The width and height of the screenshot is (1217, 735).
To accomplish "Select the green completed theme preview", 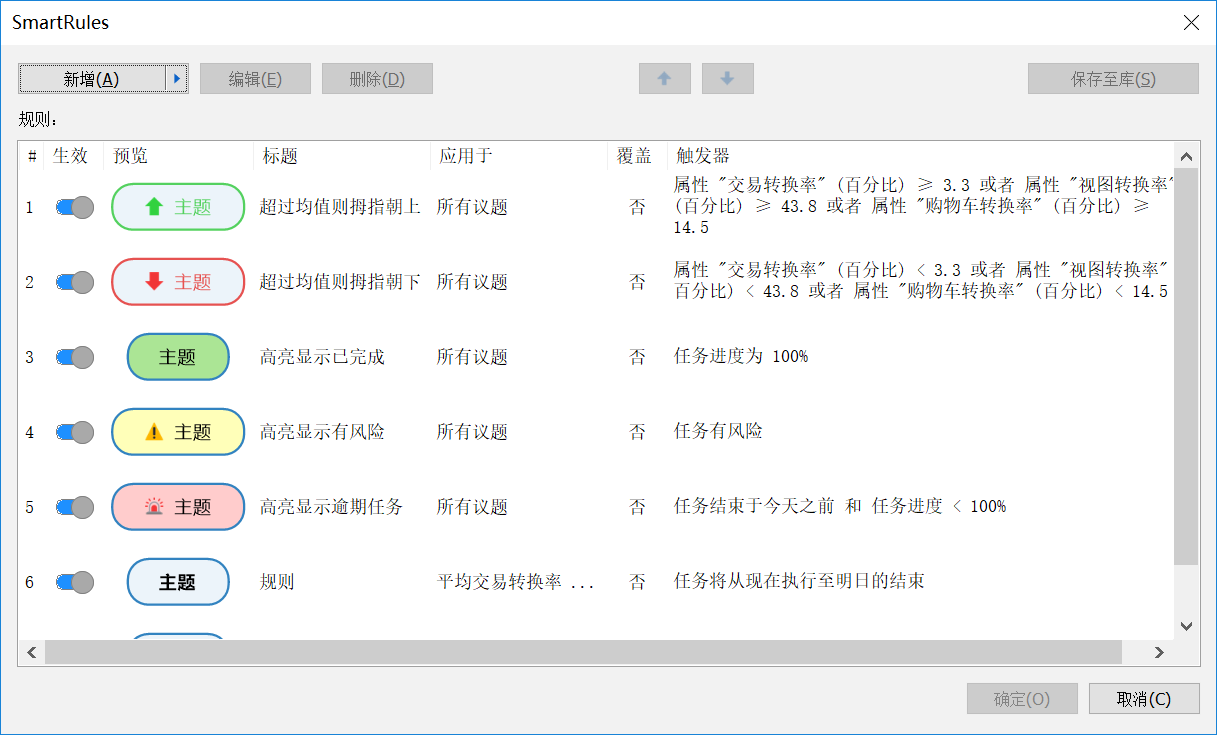I will pos(178,357).
